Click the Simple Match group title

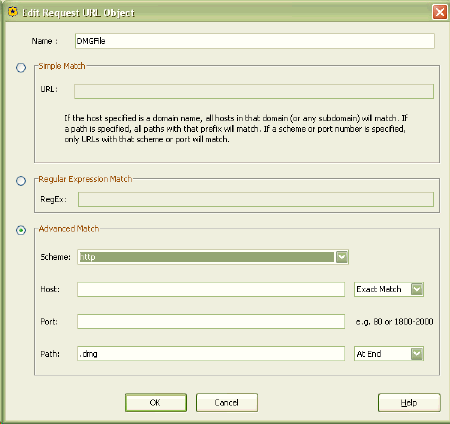62,66
